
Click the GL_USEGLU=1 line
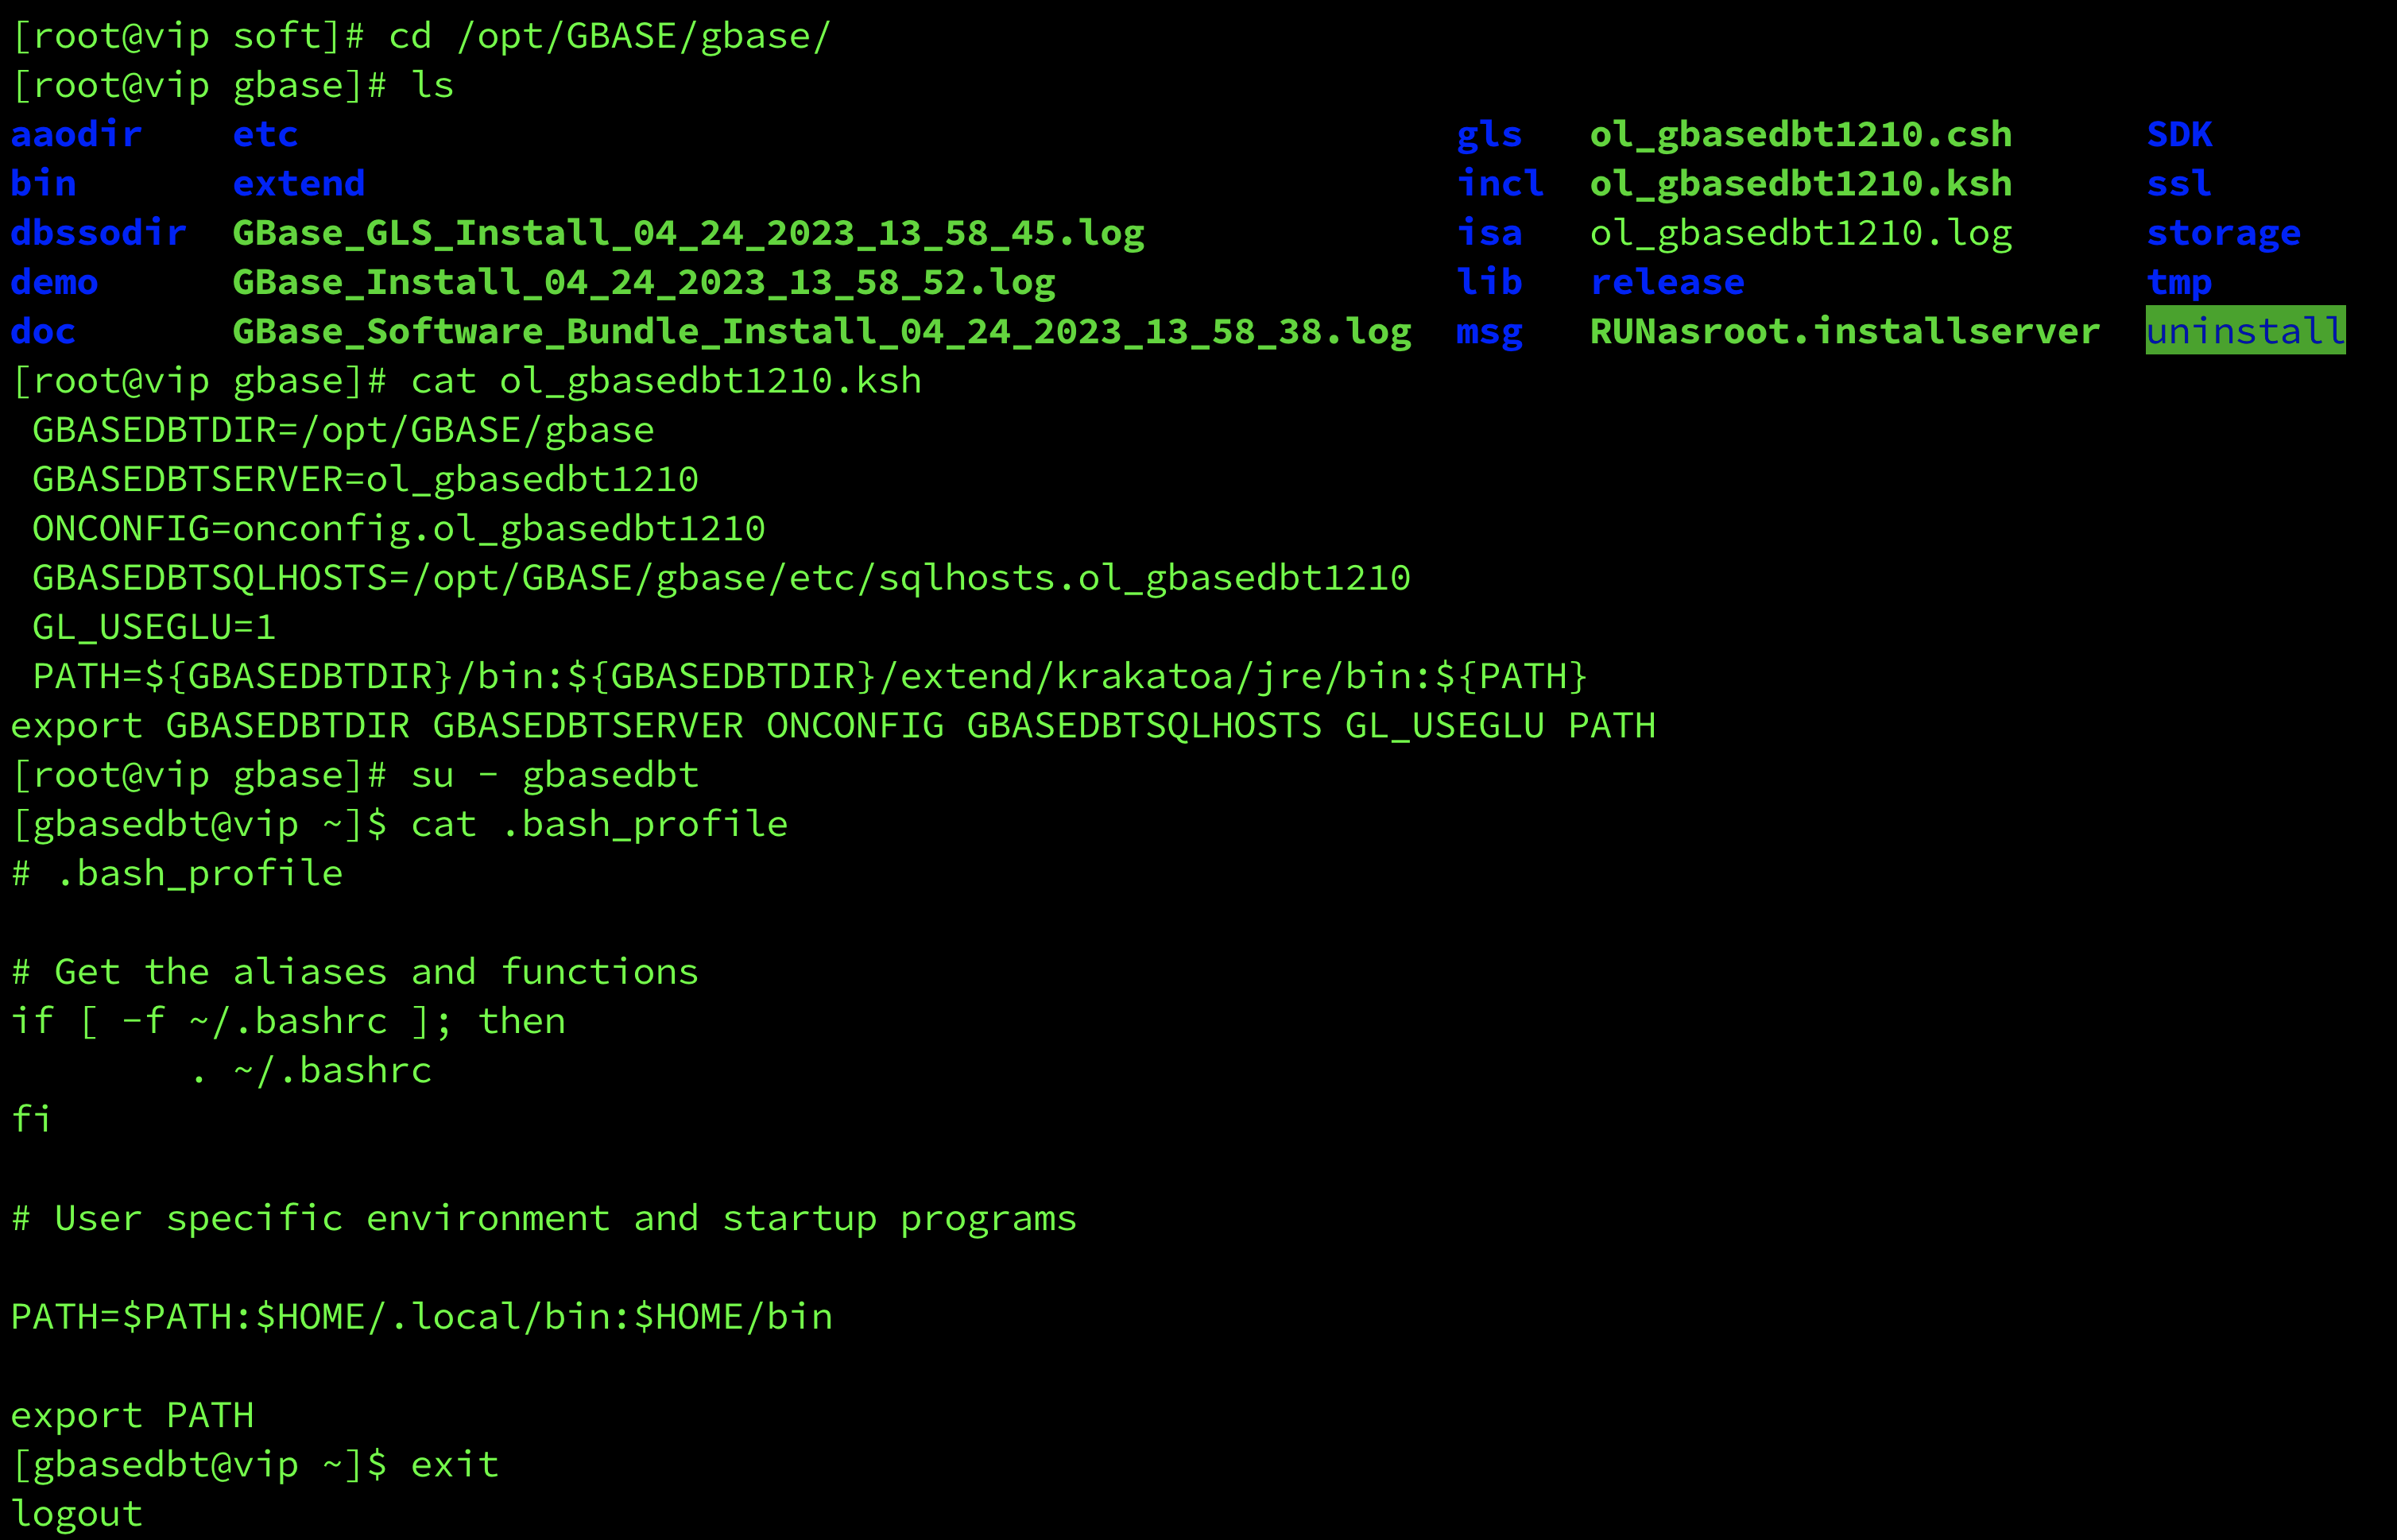(154, 627)
